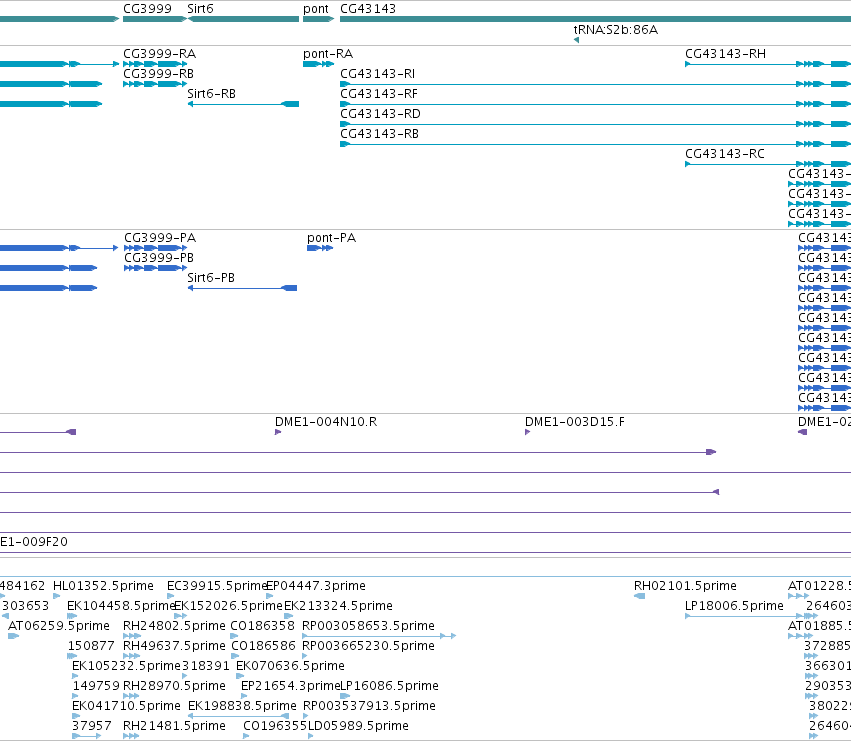Open the LD05989.5prime EST label
The height and width of the screenshot is (741, 851).
point(358,726)
